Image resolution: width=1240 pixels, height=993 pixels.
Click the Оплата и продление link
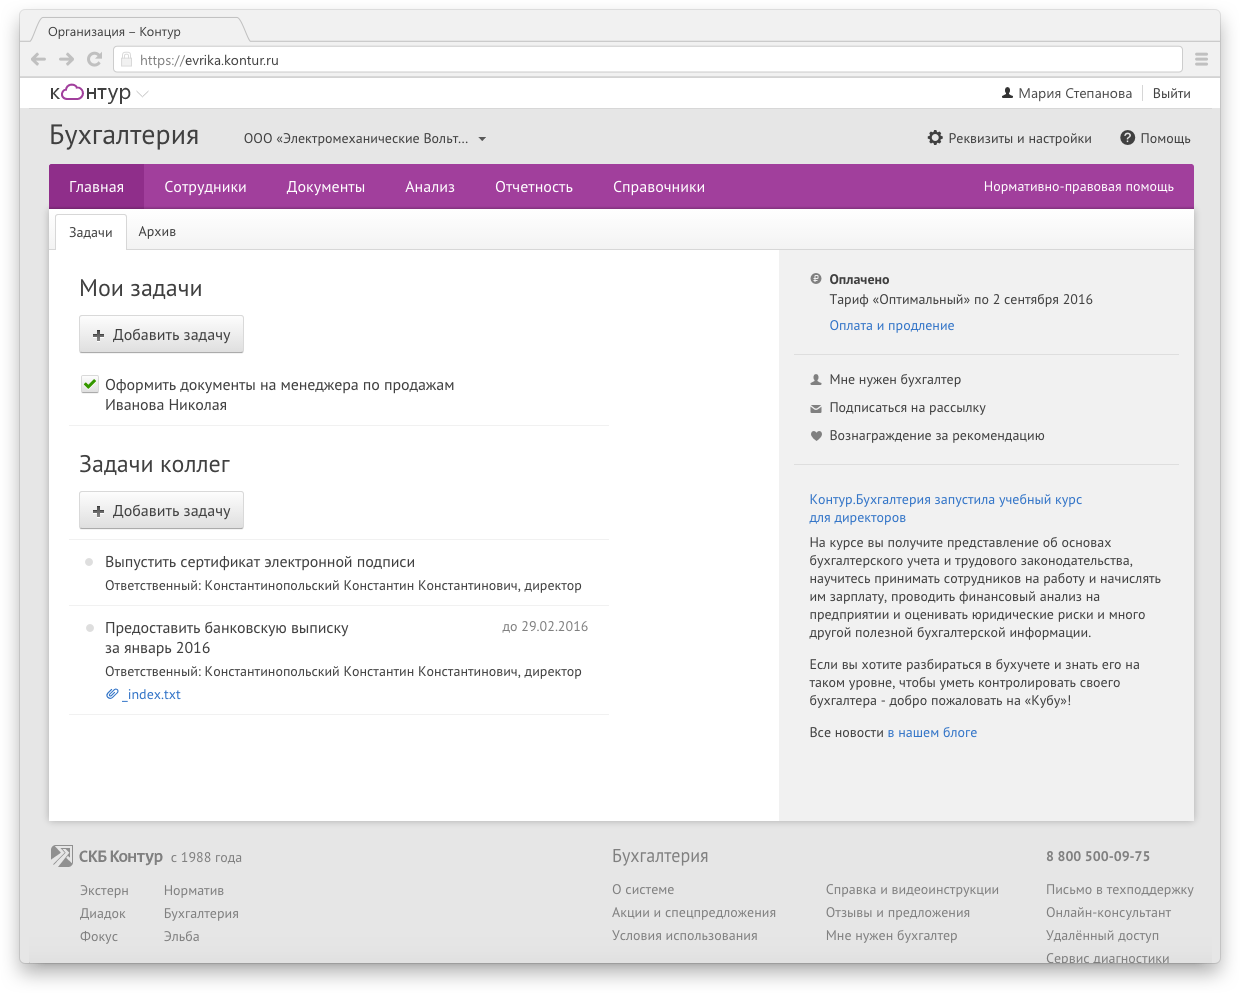892,325
